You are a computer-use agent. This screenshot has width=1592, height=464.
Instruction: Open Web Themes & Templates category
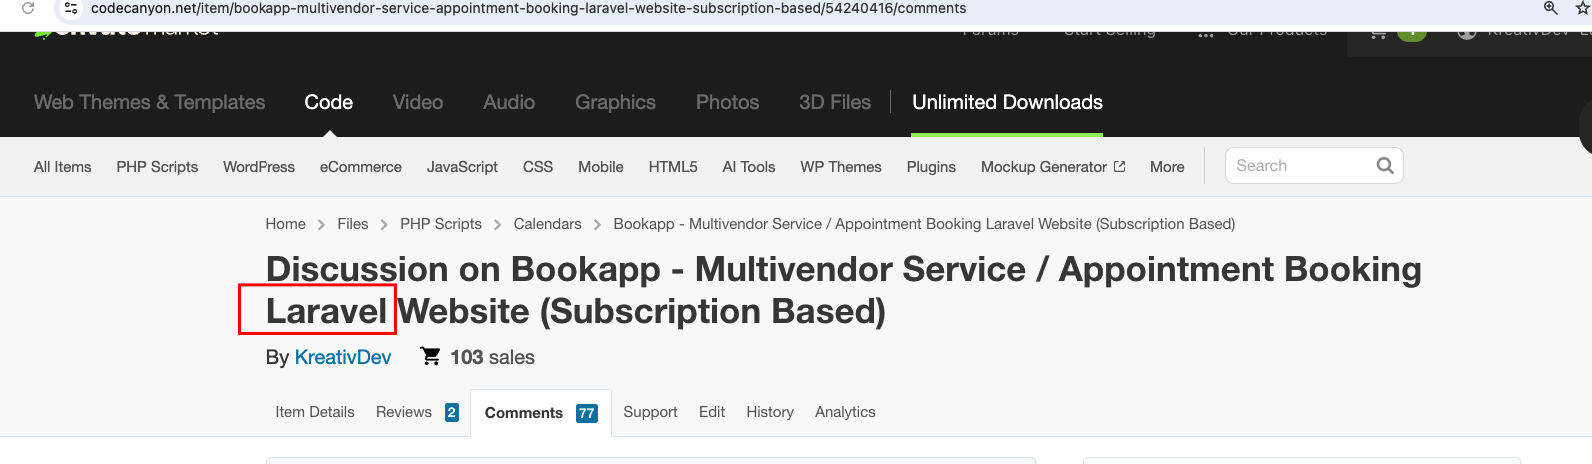149,102
